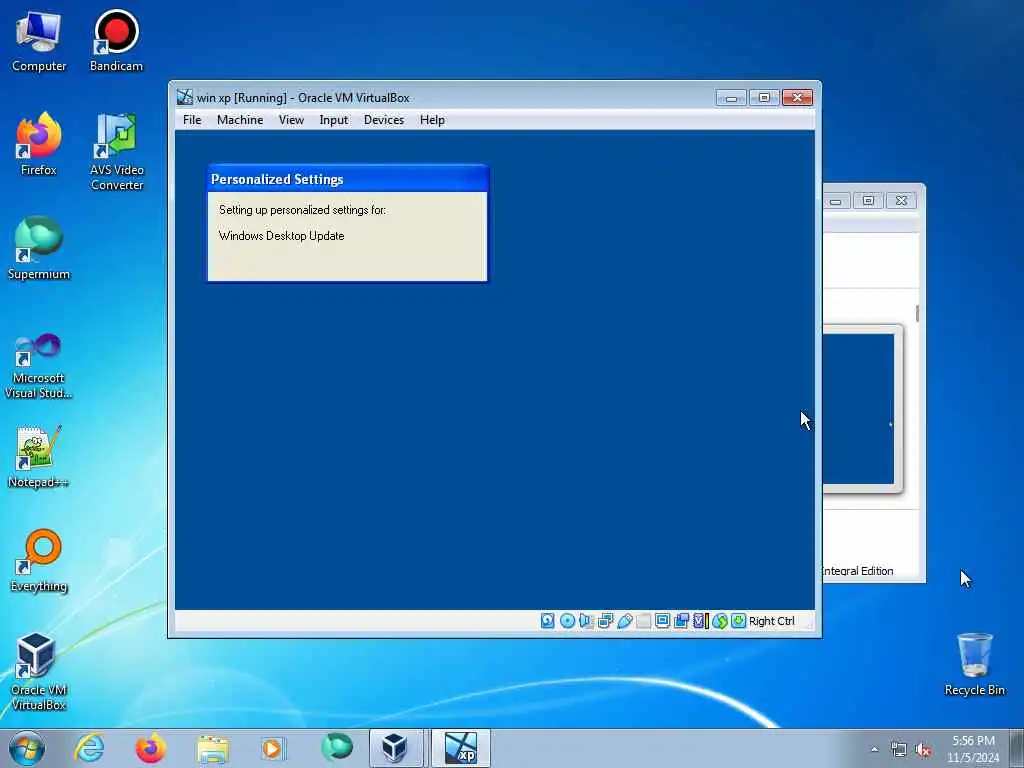Image resolution: width=1024 pixels, height=768 pixels.
Task: Select the Firefox desktop shortcut
Action: tap(39, 144)
